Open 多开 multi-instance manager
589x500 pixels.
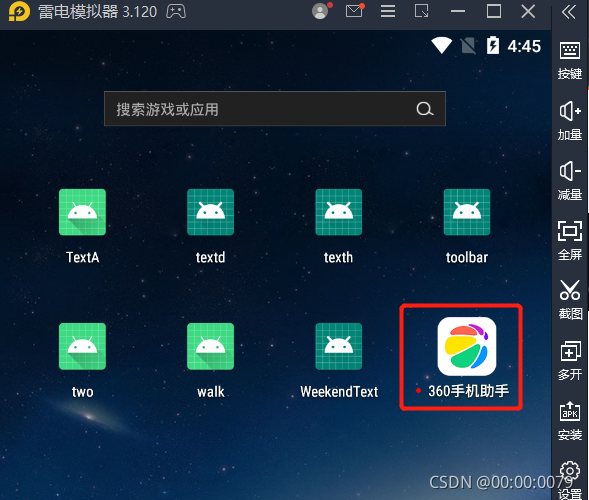(x=570, y=361)
